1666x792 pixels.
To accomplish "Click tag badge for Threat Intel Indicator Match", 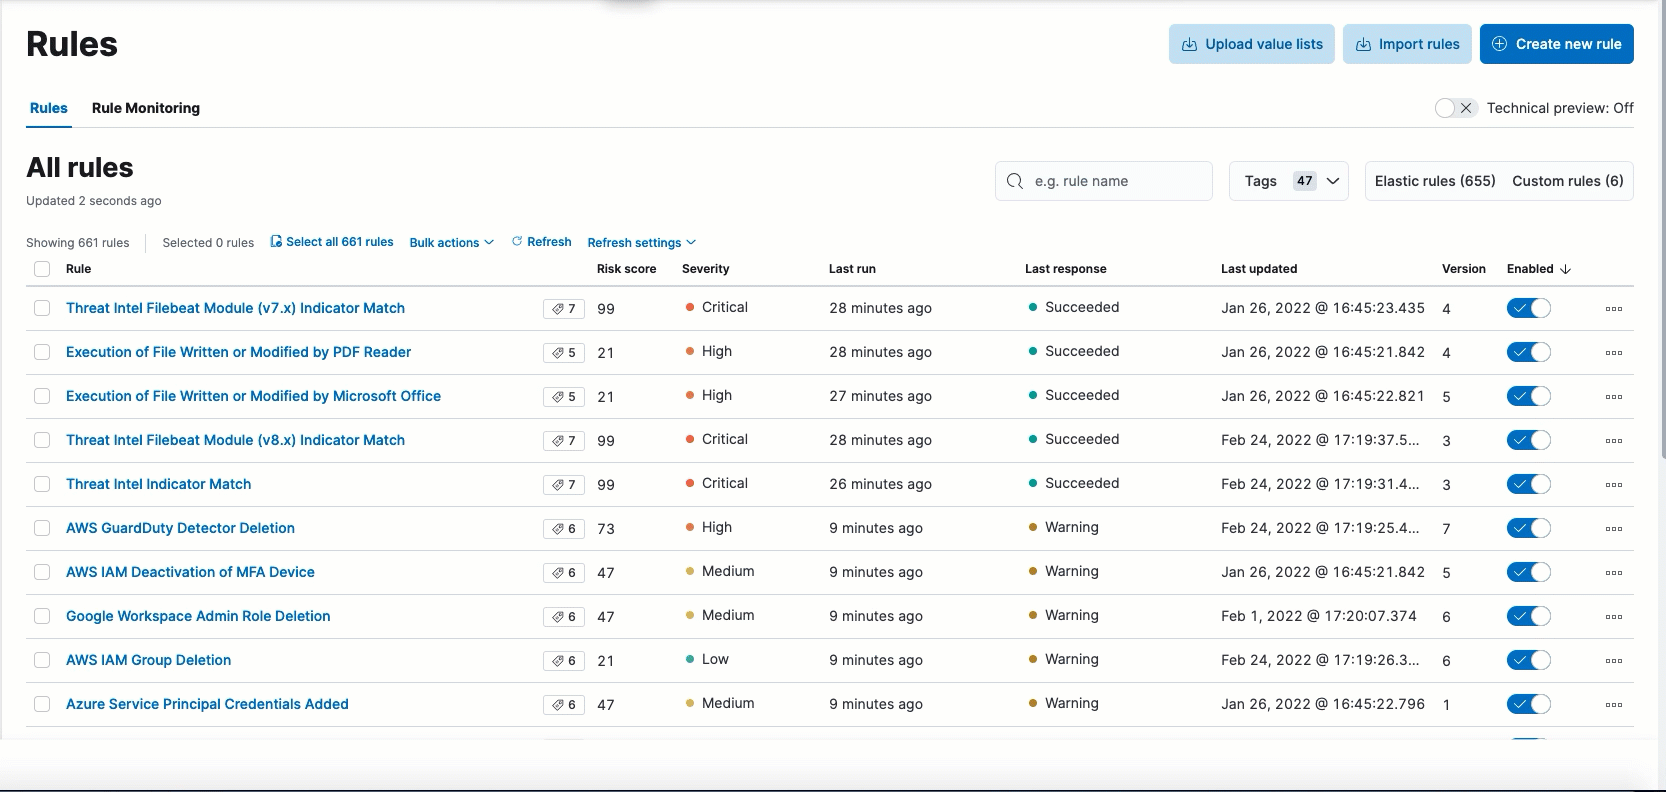I will [563, 485].
